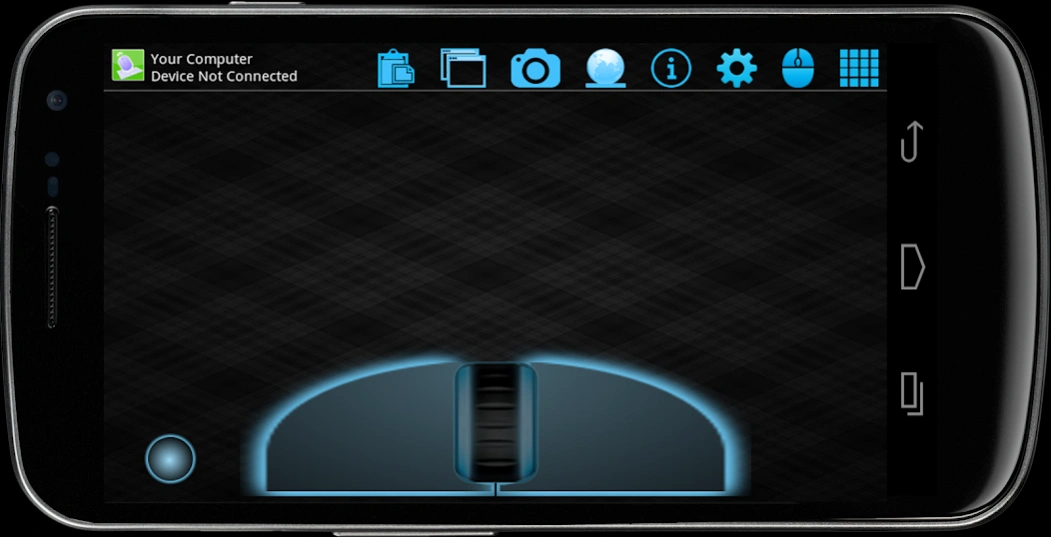The width and height of the screenshot is (1051, 537).
Task: Open the clipboard paste icon
Action: [396, 68]
